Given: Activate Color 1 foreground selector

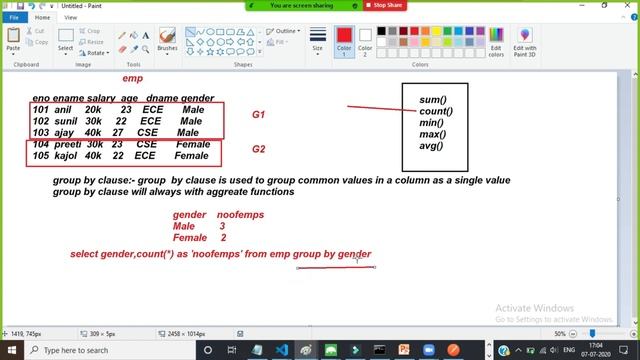Looking at the screenshot, I should [x=344, y=42].
